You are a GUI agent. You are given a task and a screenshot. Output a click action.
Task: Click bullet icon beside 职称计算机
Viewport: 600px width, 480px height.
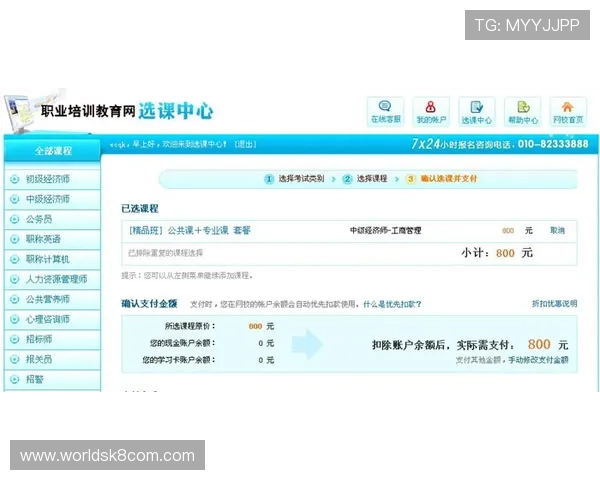point(15,259)
